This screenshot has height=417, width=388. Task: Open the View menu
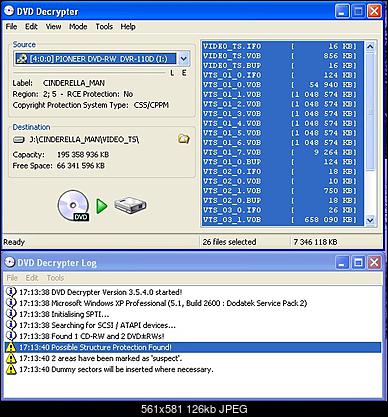53,27
